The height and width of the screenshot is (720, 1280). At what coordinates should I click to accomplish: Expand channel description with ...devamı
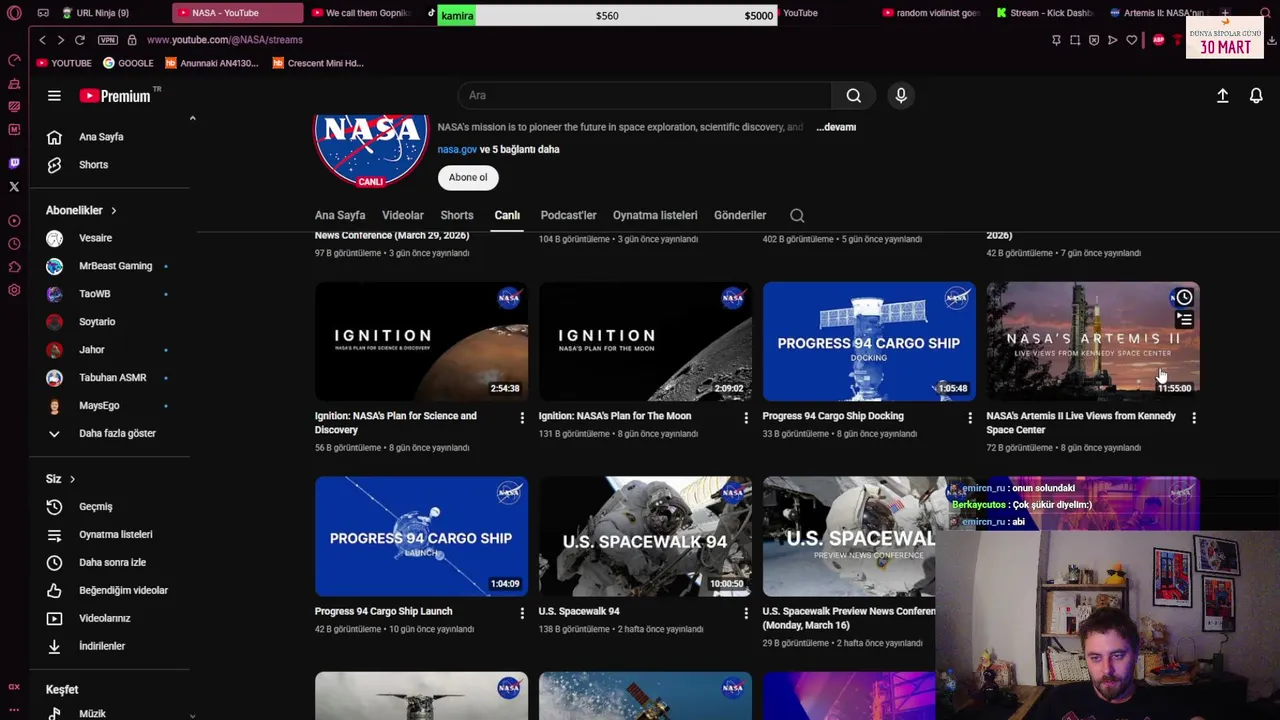pos(836,127)
